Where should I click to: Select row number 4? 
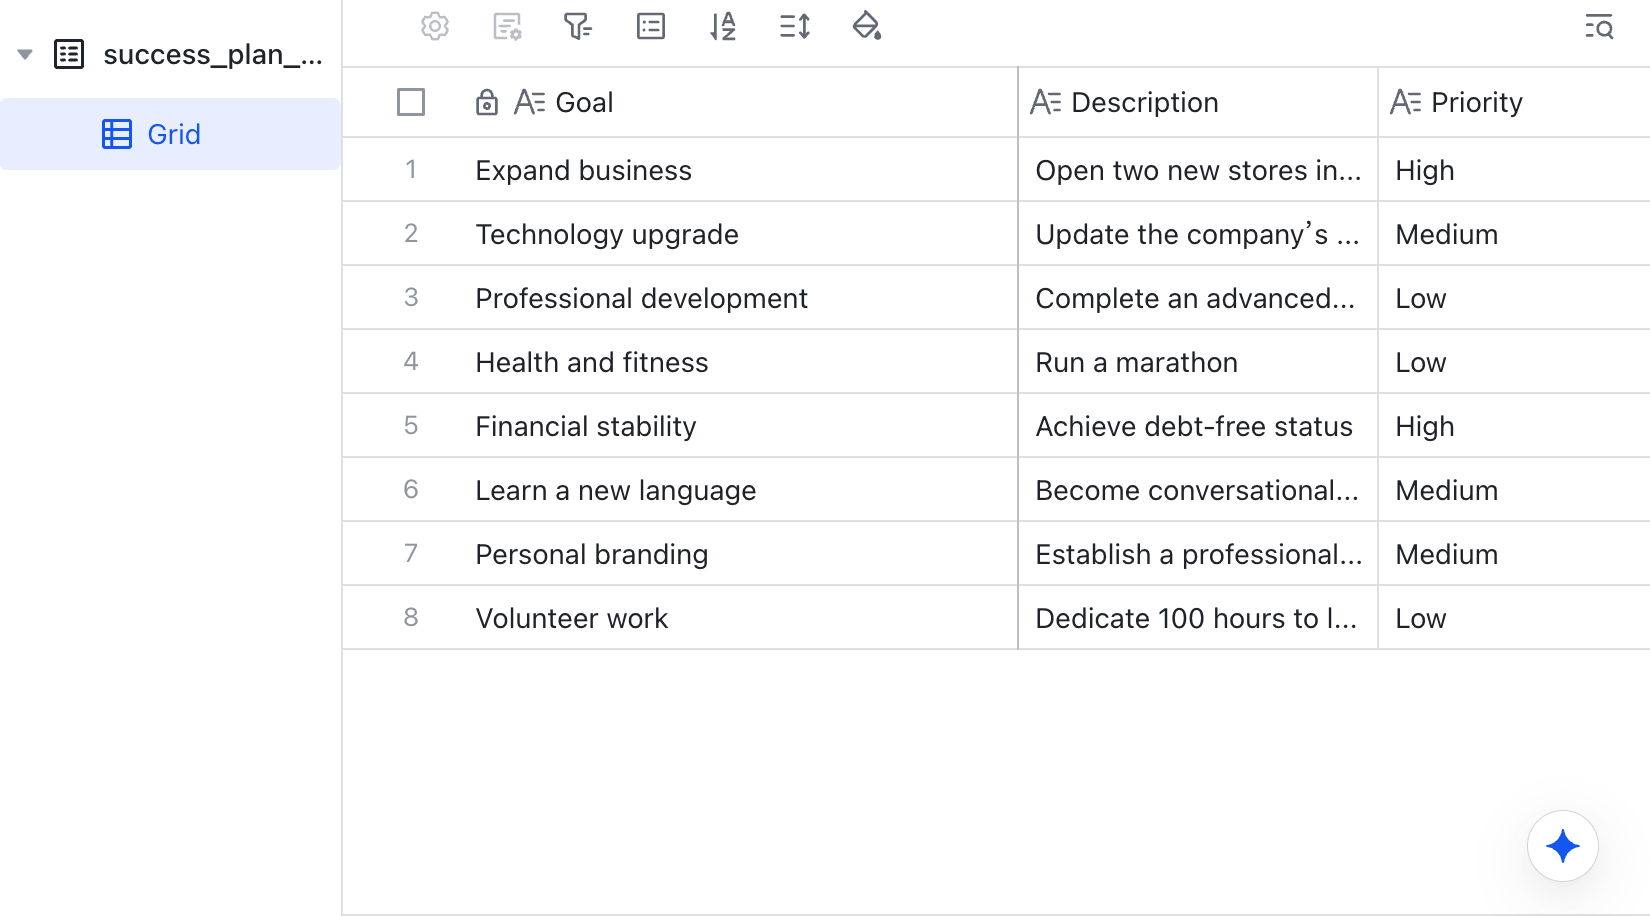tap(411, 362)
